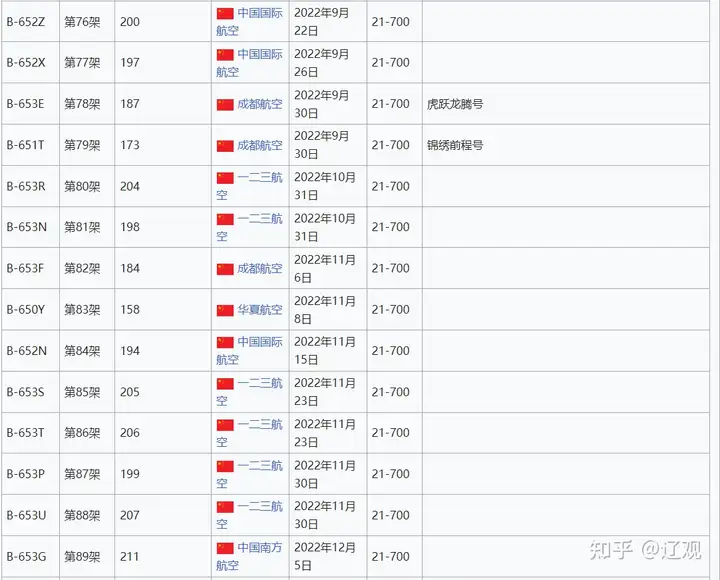Click serial number 211 cell
Viewport: 720px width, 580px height.
(163, 556)
